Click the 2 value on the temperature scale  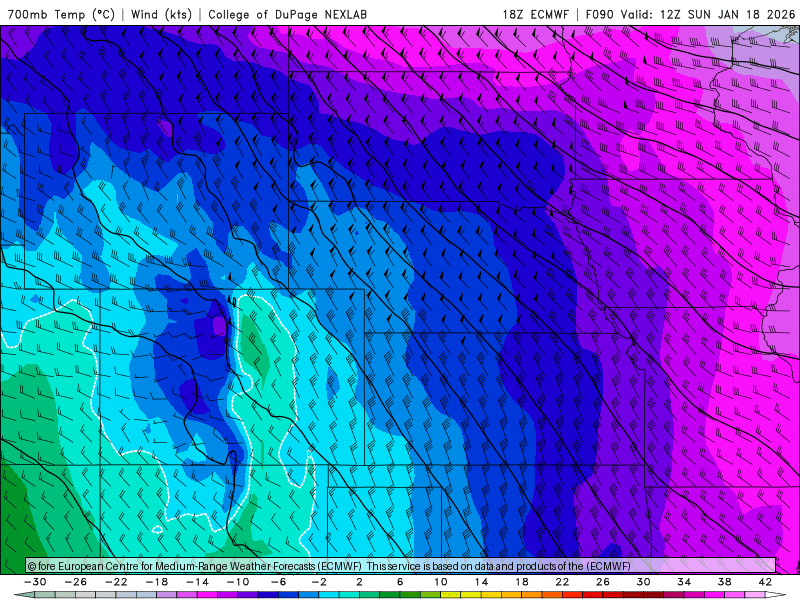coord(359,582)
